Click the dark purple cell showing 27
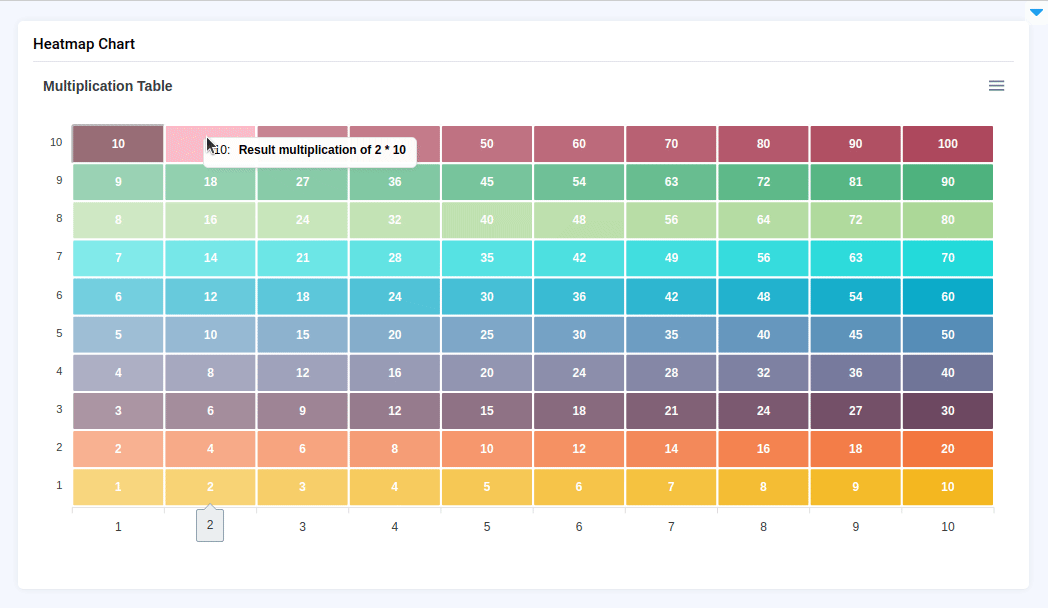 point(855,411)
